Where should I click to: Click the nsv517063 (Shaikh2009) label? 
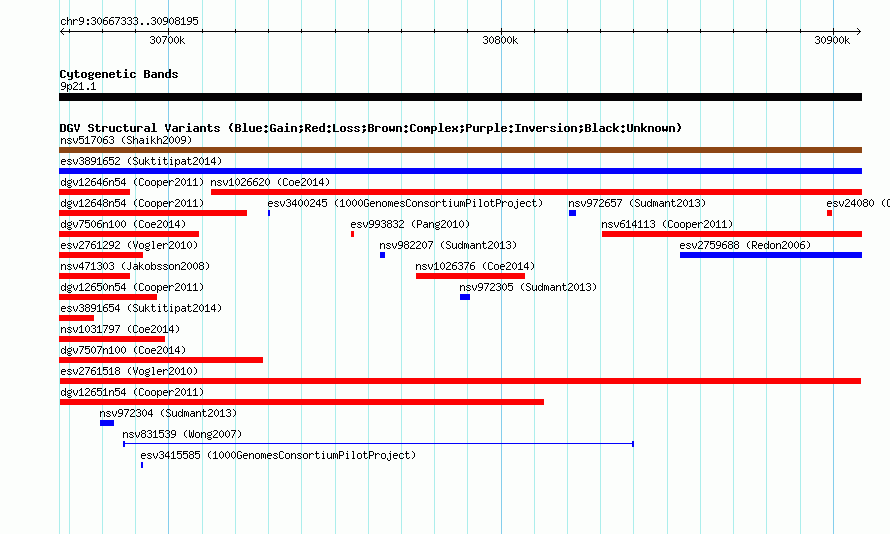tap(126, 140)
